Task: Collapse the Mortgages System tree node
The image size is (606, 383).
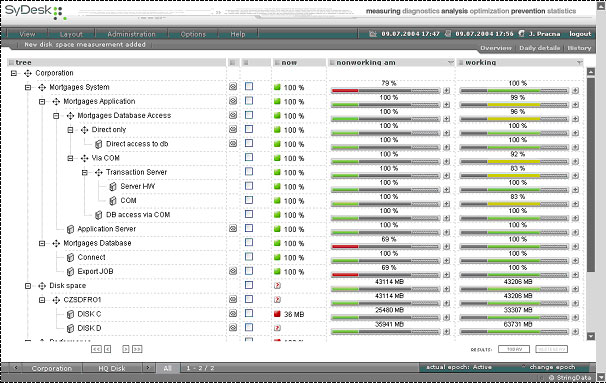Action: click(28, 88)
